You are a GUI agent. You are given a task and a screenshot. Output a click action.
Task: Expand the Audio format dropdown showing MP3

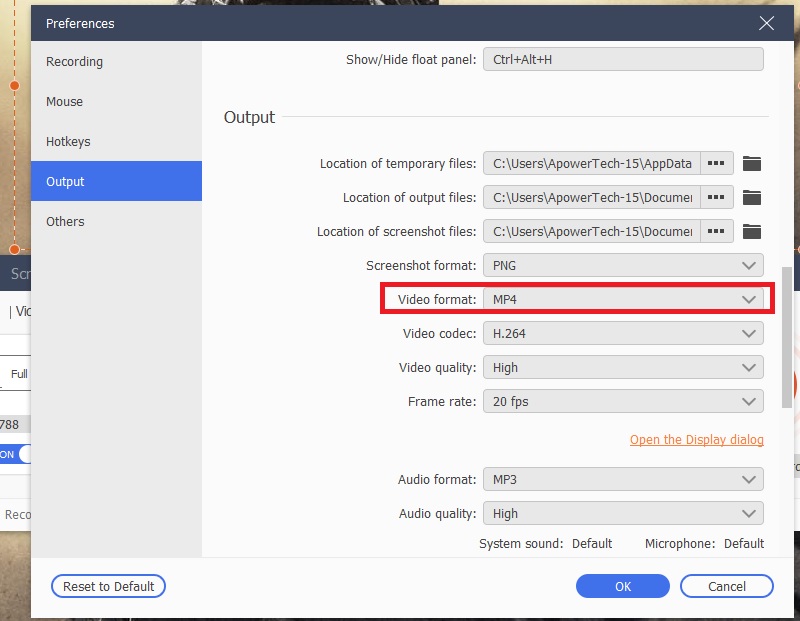[623, 480]
